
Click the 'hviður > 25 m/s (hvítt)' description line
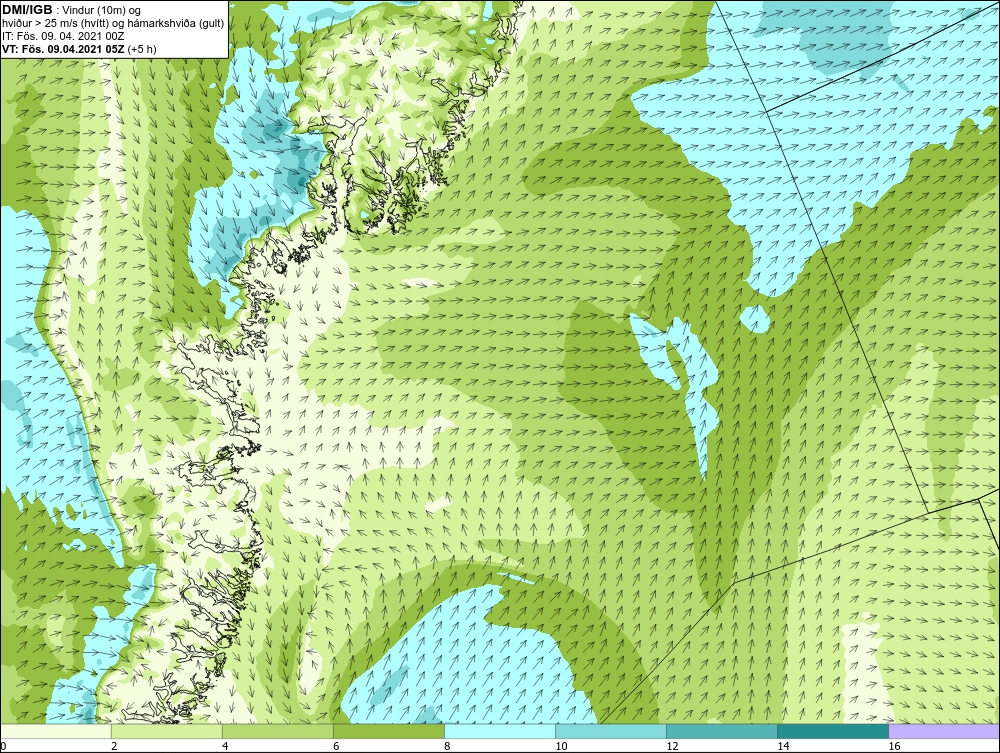tap(113, 23)
